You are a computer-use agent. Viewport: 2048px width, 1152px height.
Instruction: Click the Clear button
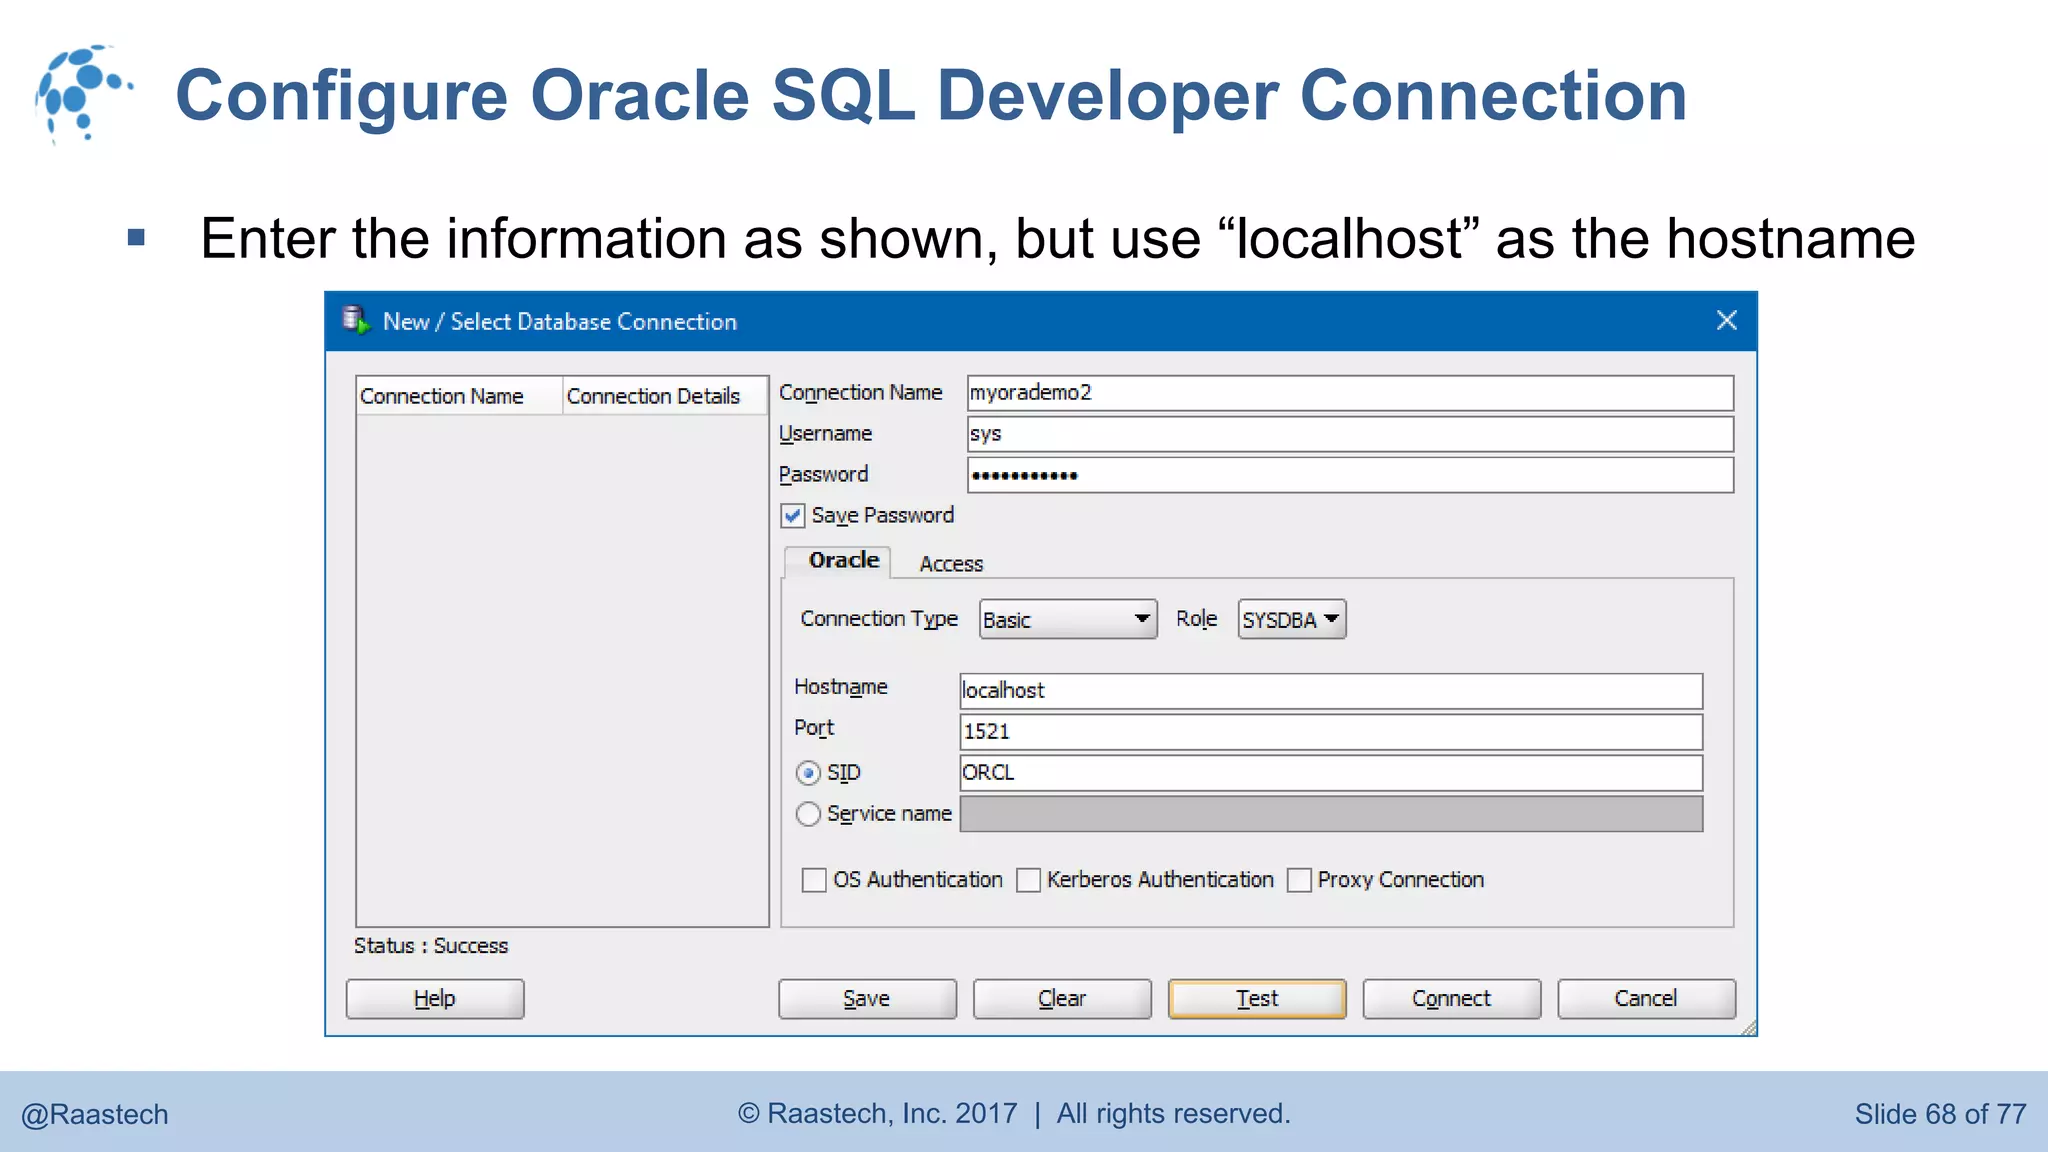tap(1062, 998)
